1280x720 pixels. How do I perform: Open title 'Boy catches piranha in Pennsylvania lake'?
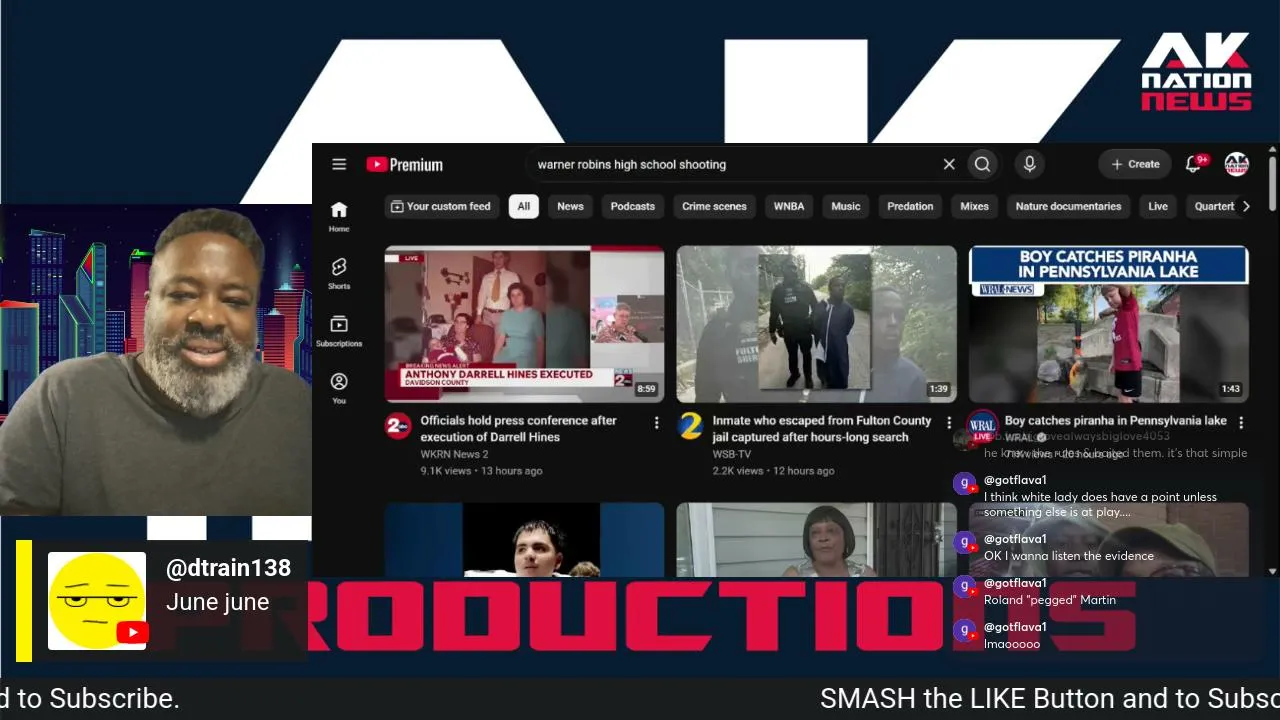(x=1115, y=421)
